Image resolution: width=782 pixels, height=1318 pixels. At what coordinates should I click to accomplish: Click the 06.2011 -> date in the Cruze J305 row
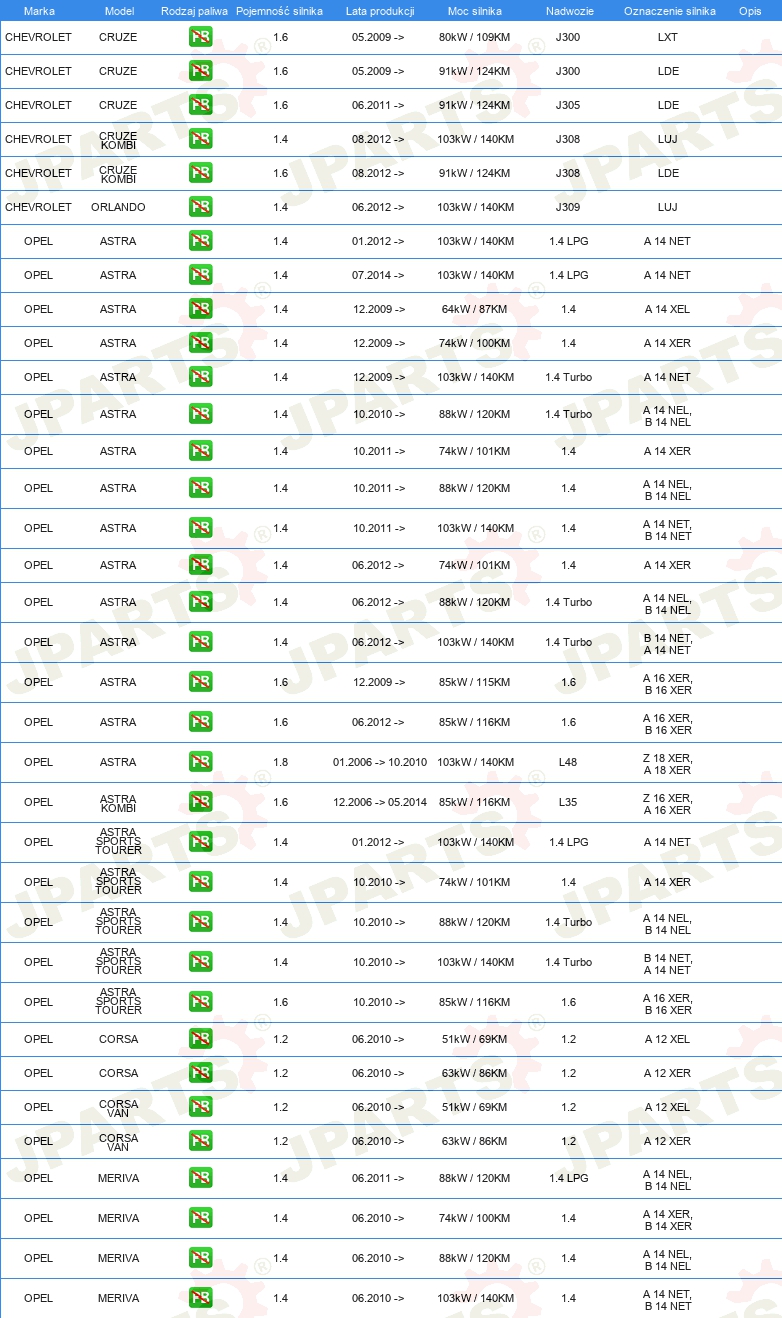pos(379,105)
